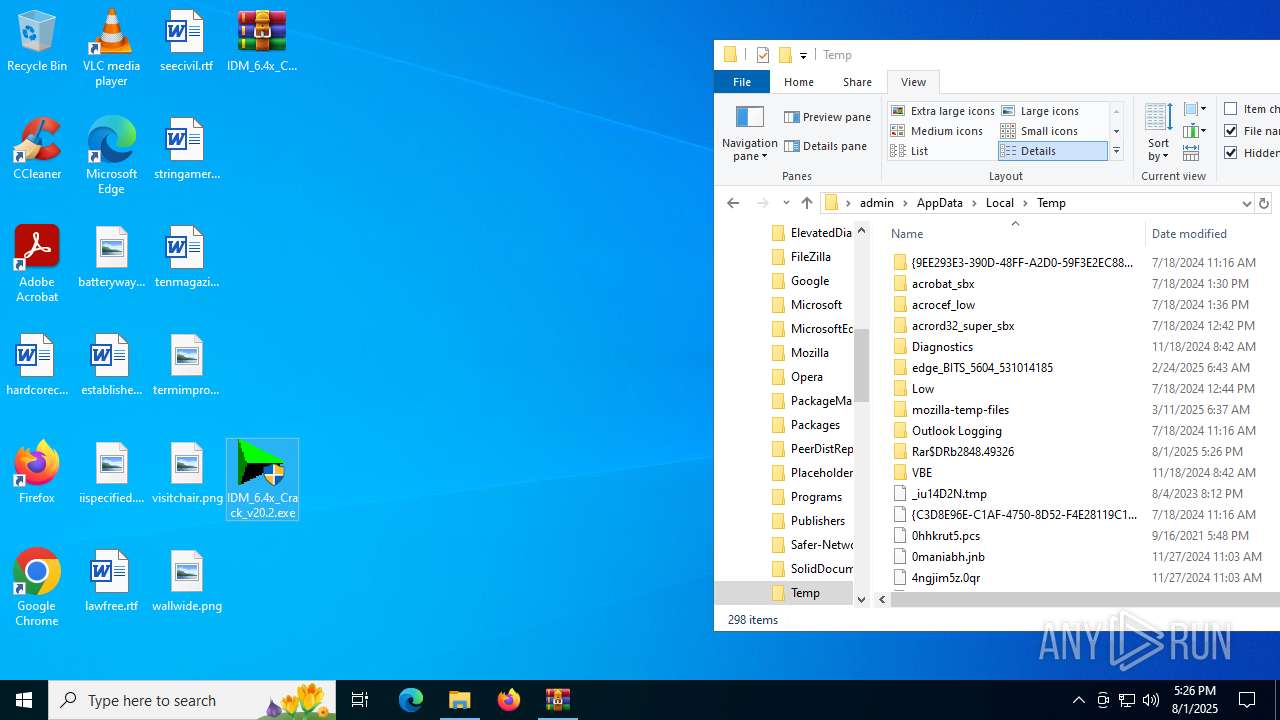Open the Add columns dropdown

click(x=1195, y=131)
